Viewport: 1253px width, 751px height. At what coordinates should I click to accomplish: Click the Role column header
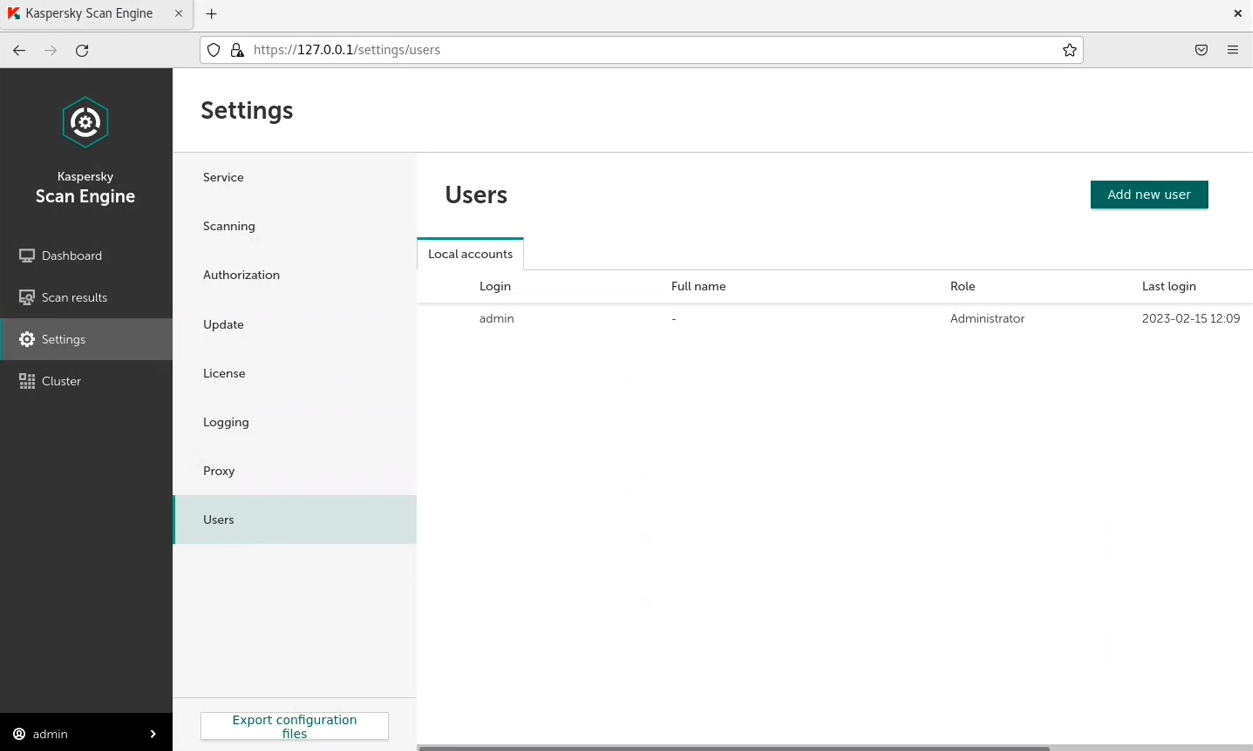tap(962, 286)
